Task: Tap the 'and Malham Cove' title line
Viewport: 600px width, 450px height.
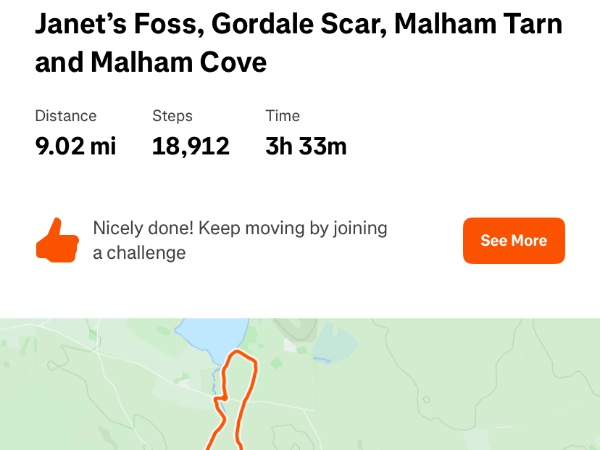Action: pos(150,63)
